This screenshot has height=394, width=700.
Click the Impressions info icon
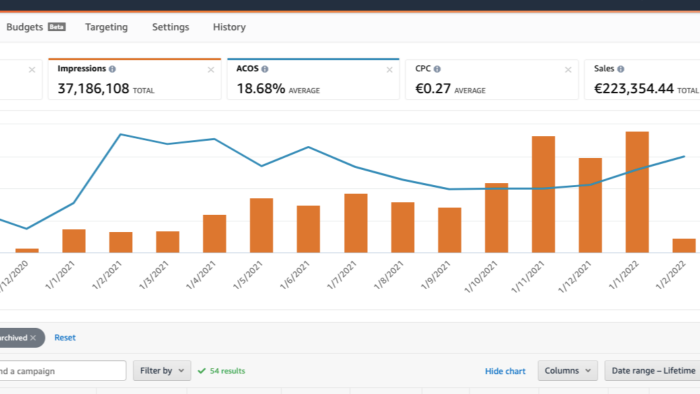coord(112,69)
